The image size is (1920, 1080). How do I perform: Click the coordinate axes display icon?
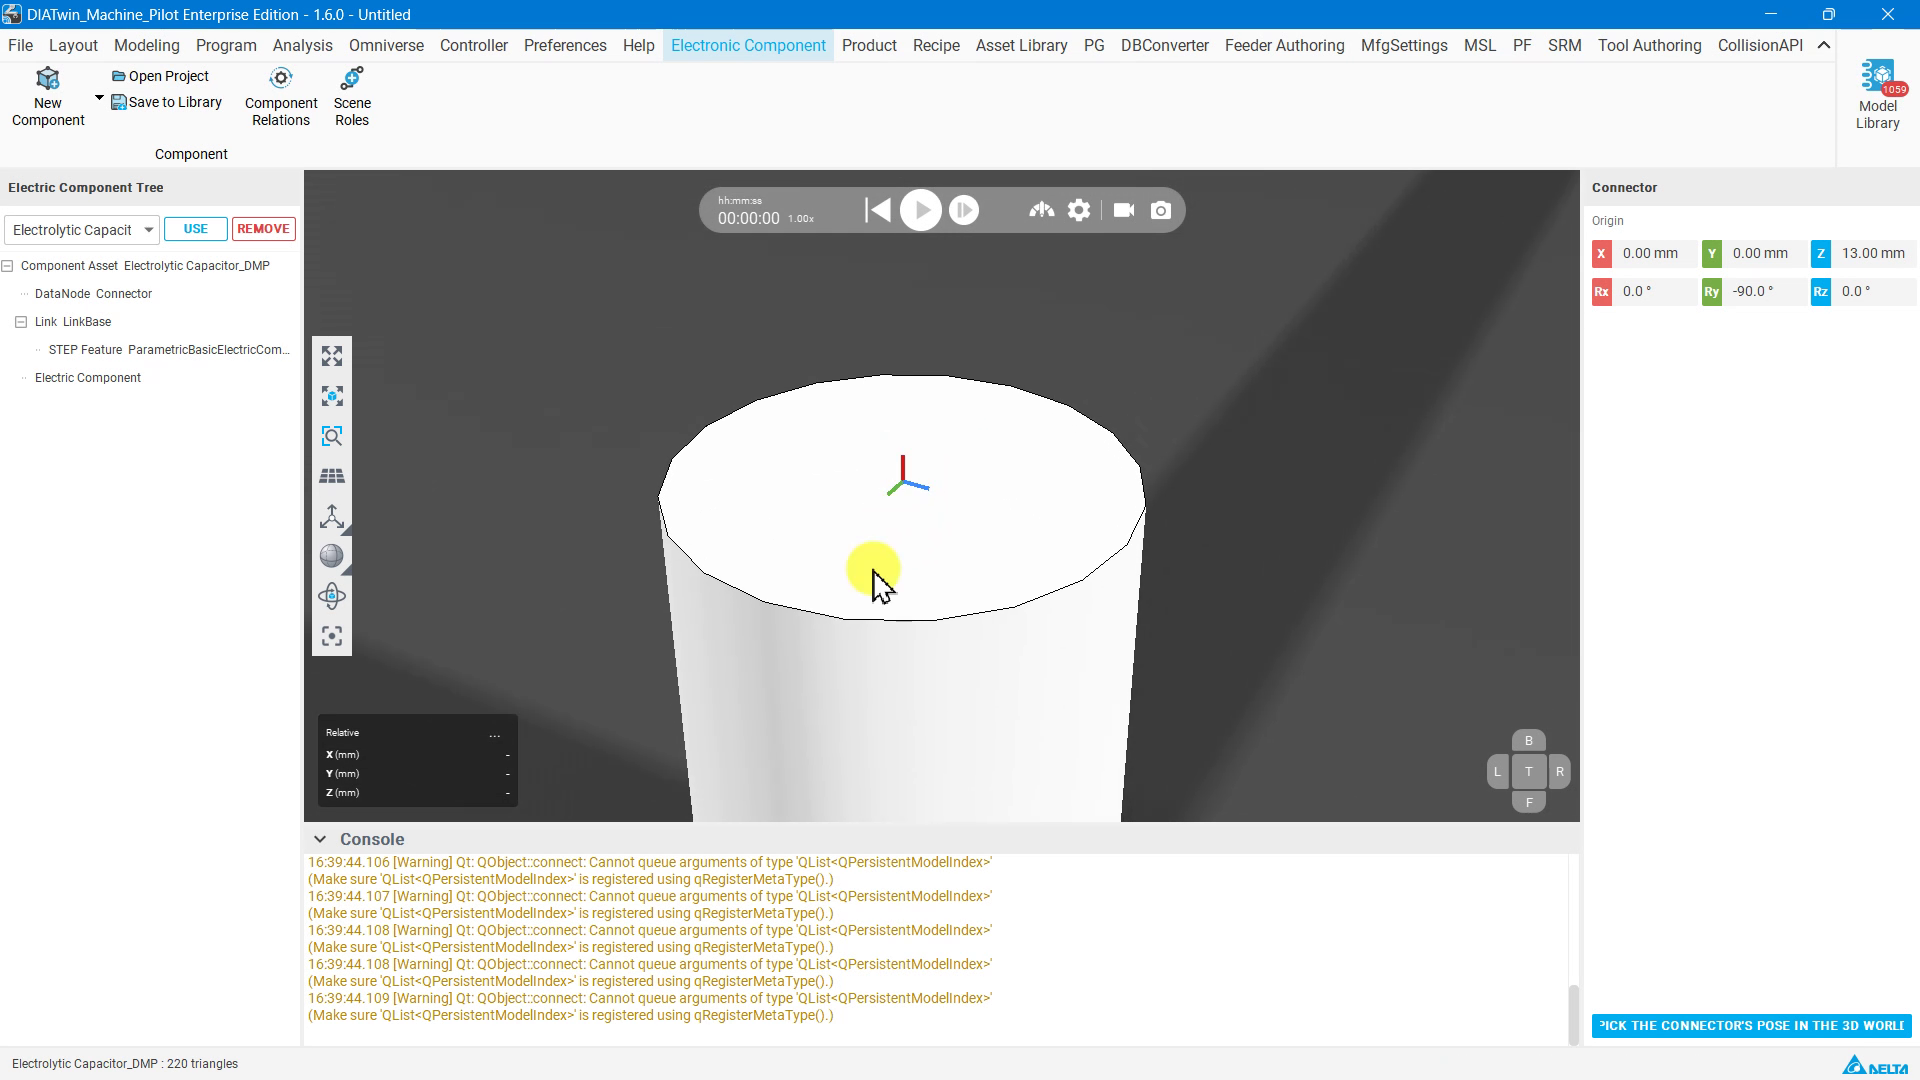(332, 517)
